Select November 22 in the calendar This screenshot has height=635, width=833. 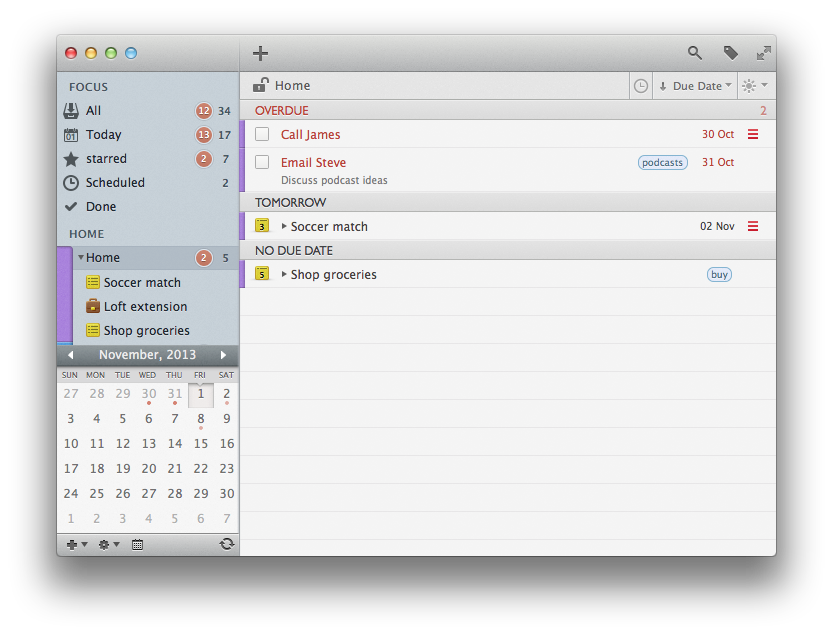click(x=201, y=469)
